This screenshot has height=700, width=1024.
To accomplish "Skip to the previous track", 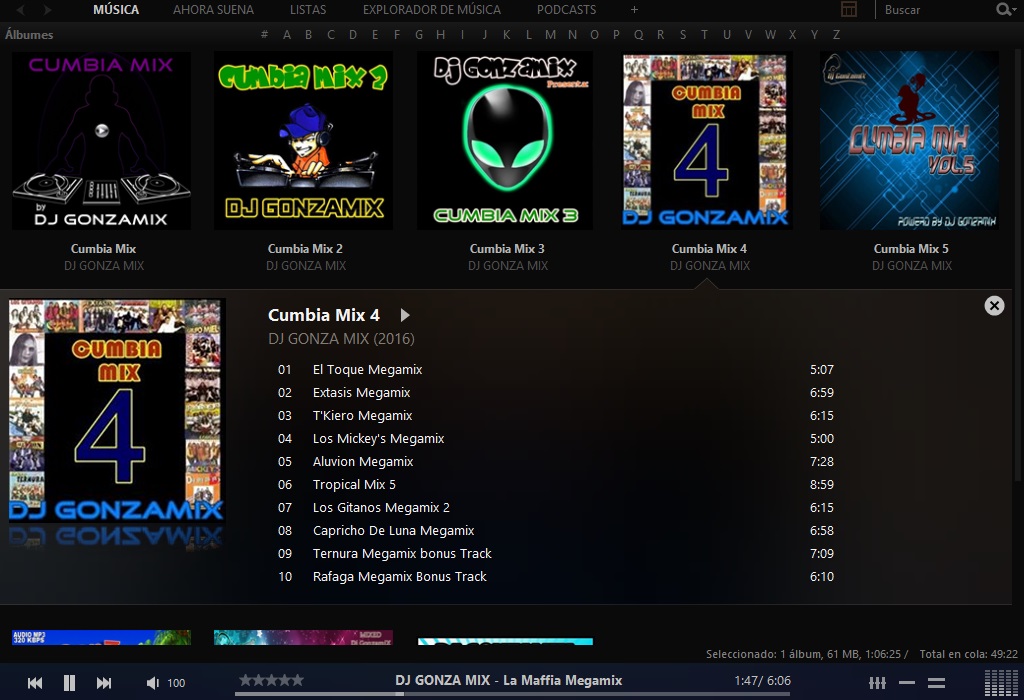I will (35, 683).
